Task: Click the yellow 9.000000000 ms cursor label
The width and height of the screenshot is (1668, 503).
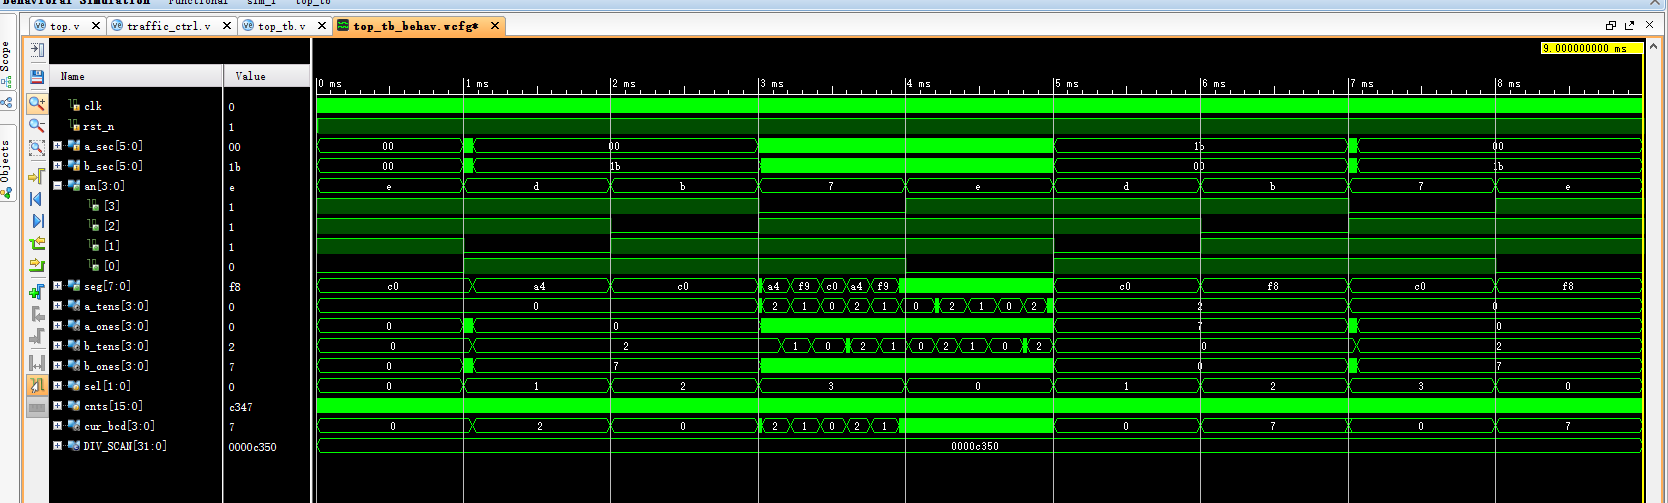Action: click(1591, 48)
